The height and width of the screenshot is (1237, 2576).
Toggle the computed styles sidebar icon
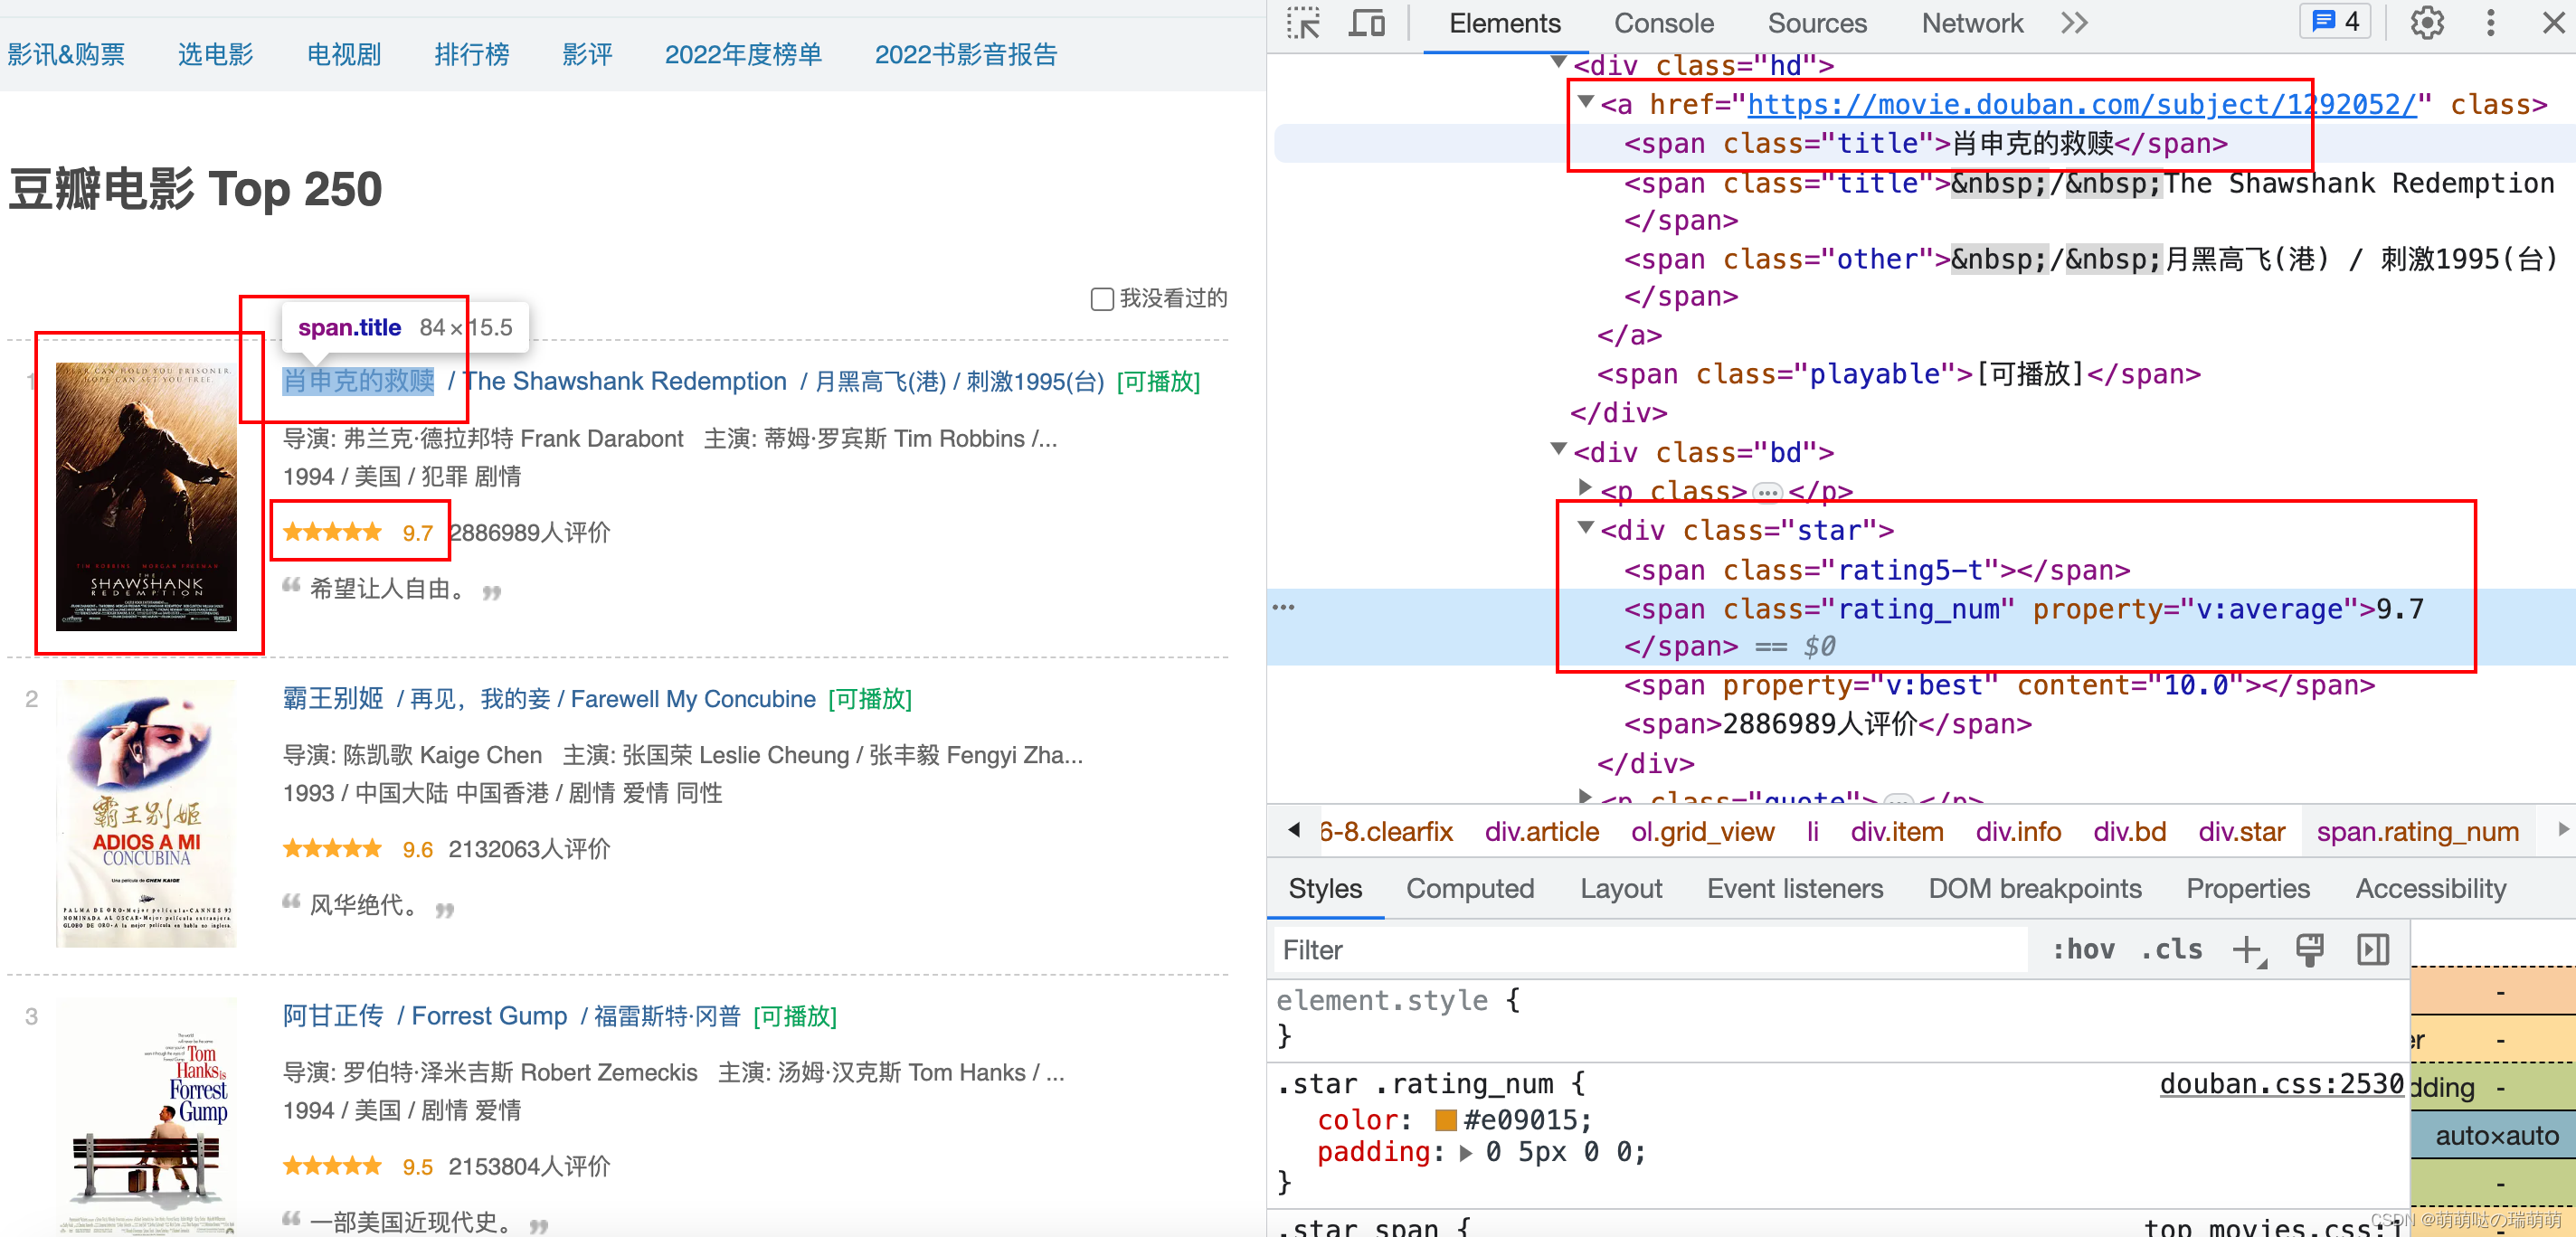pos(2372,949)
